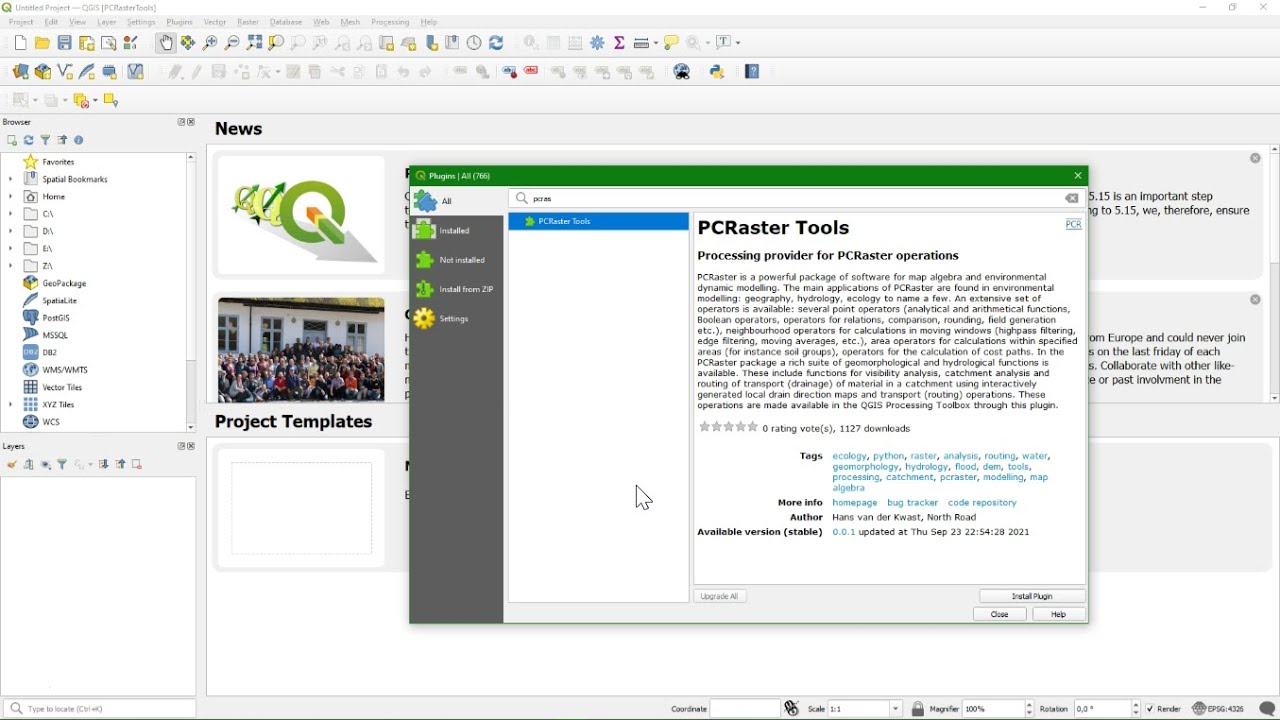Dismiss the first news item
Screen dimensions: 1280x720
coord(1255,158)
